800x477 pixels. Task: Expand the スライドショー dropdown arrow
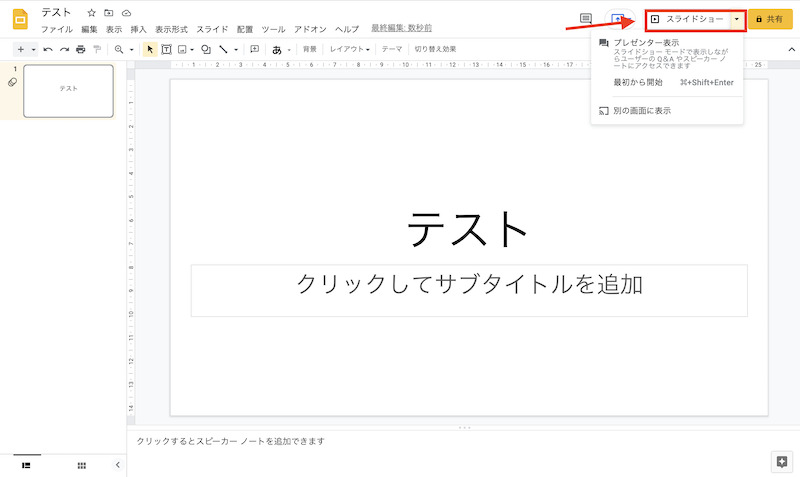click(x=737, y=19)
